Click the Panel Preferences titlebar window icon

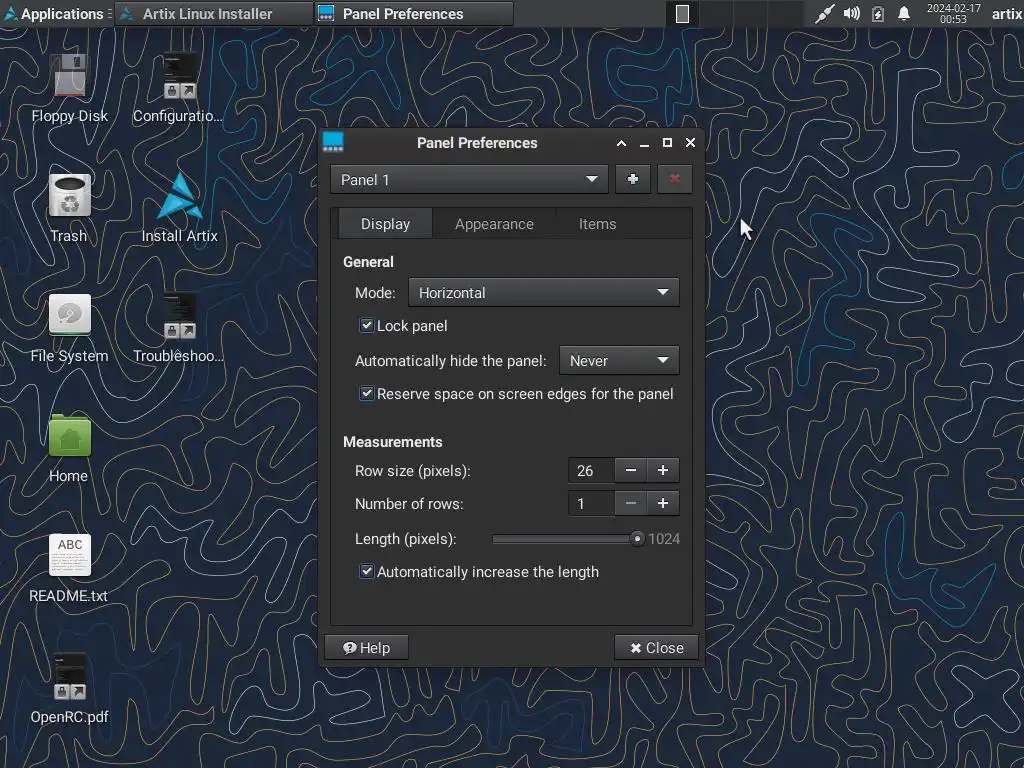tap(333, 142)
